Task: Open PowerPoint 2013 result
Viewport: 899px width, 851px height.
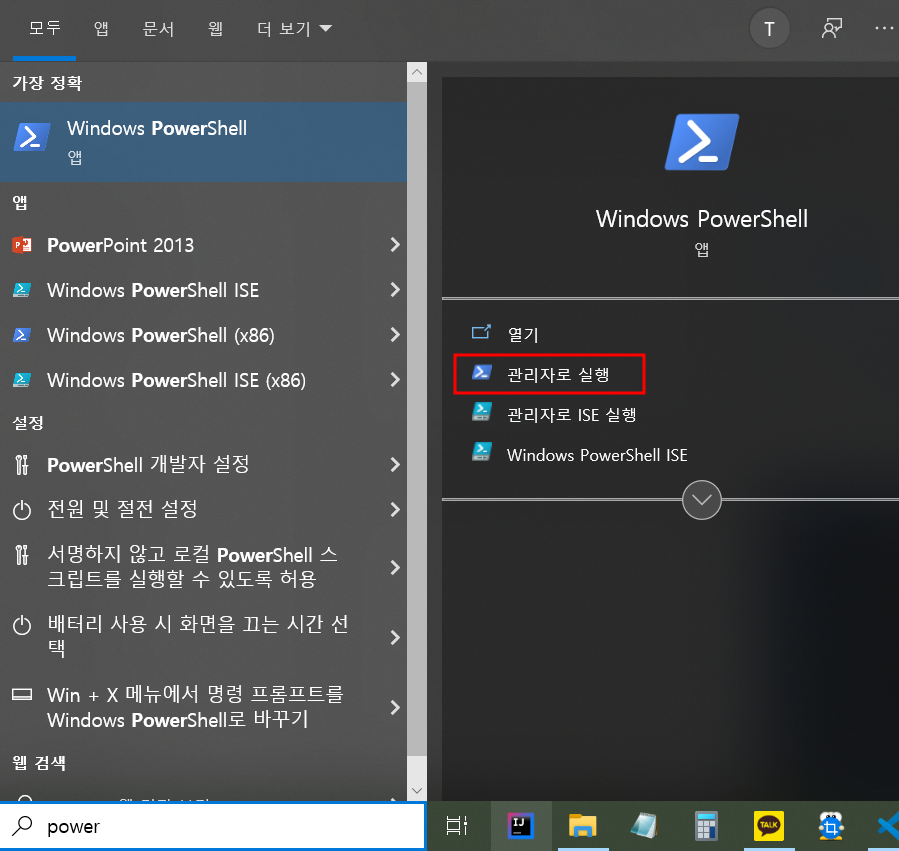Action: pyautogui.click(x=204, y=245)
